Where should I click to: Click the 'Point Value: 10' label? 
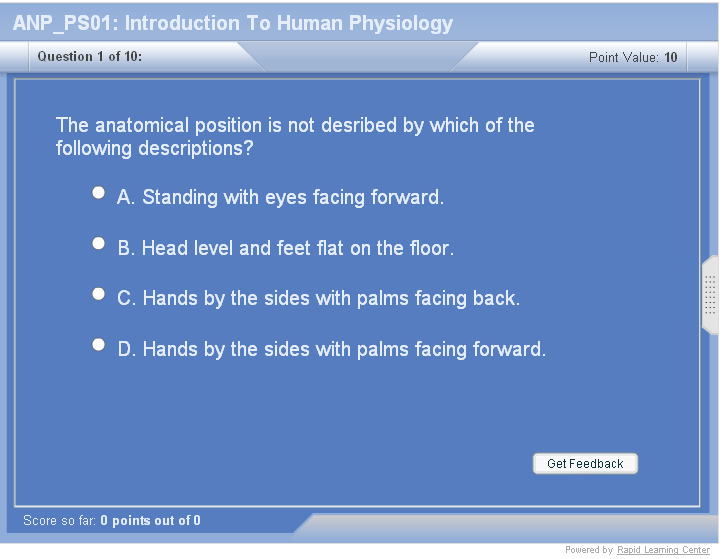click(632, 58)
